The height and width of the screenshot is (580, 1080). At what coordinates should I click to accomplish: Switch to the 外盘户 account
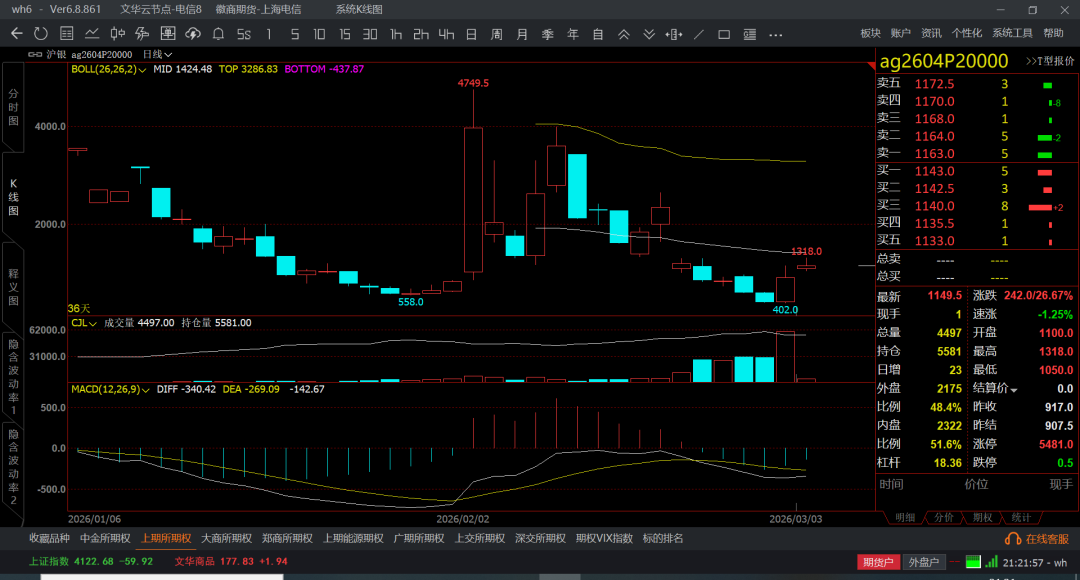(923, 562)
